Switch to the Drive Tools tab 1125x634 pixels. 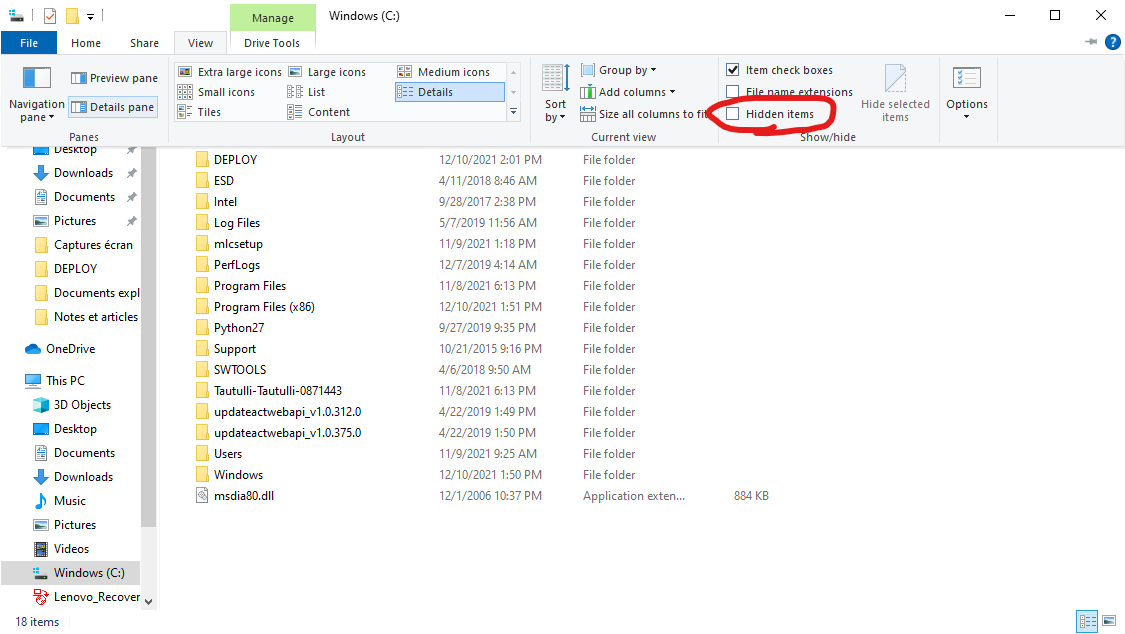click(x=272, y=43)
